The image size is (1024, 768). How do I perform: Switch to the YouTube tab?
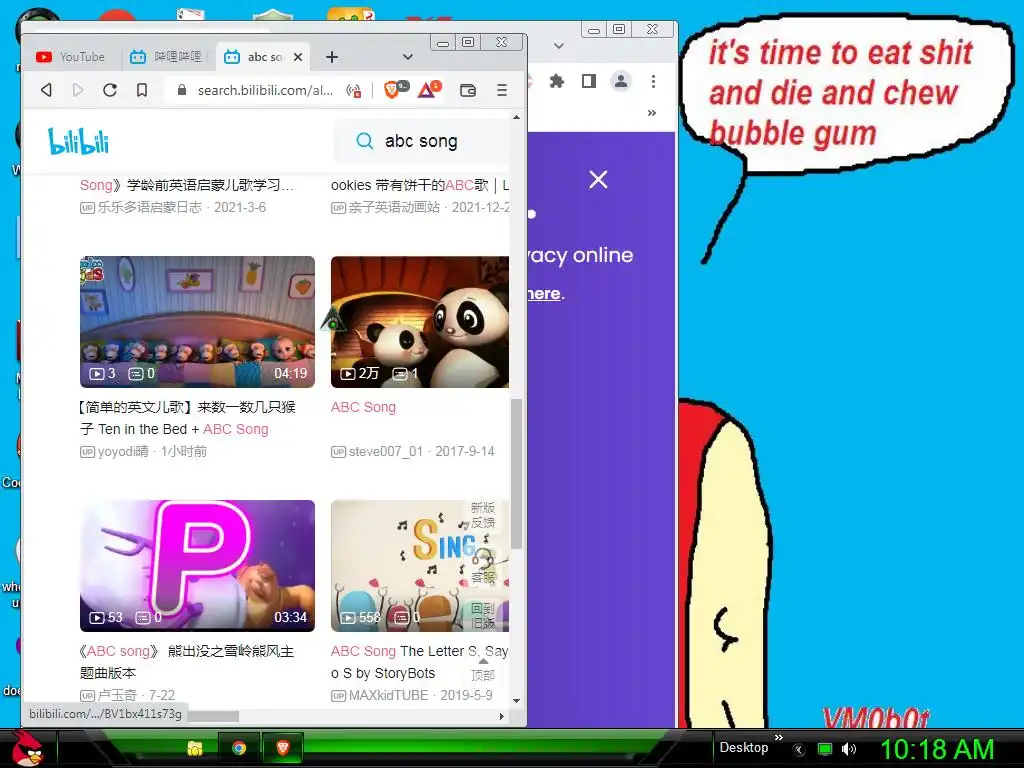point(71,57)
